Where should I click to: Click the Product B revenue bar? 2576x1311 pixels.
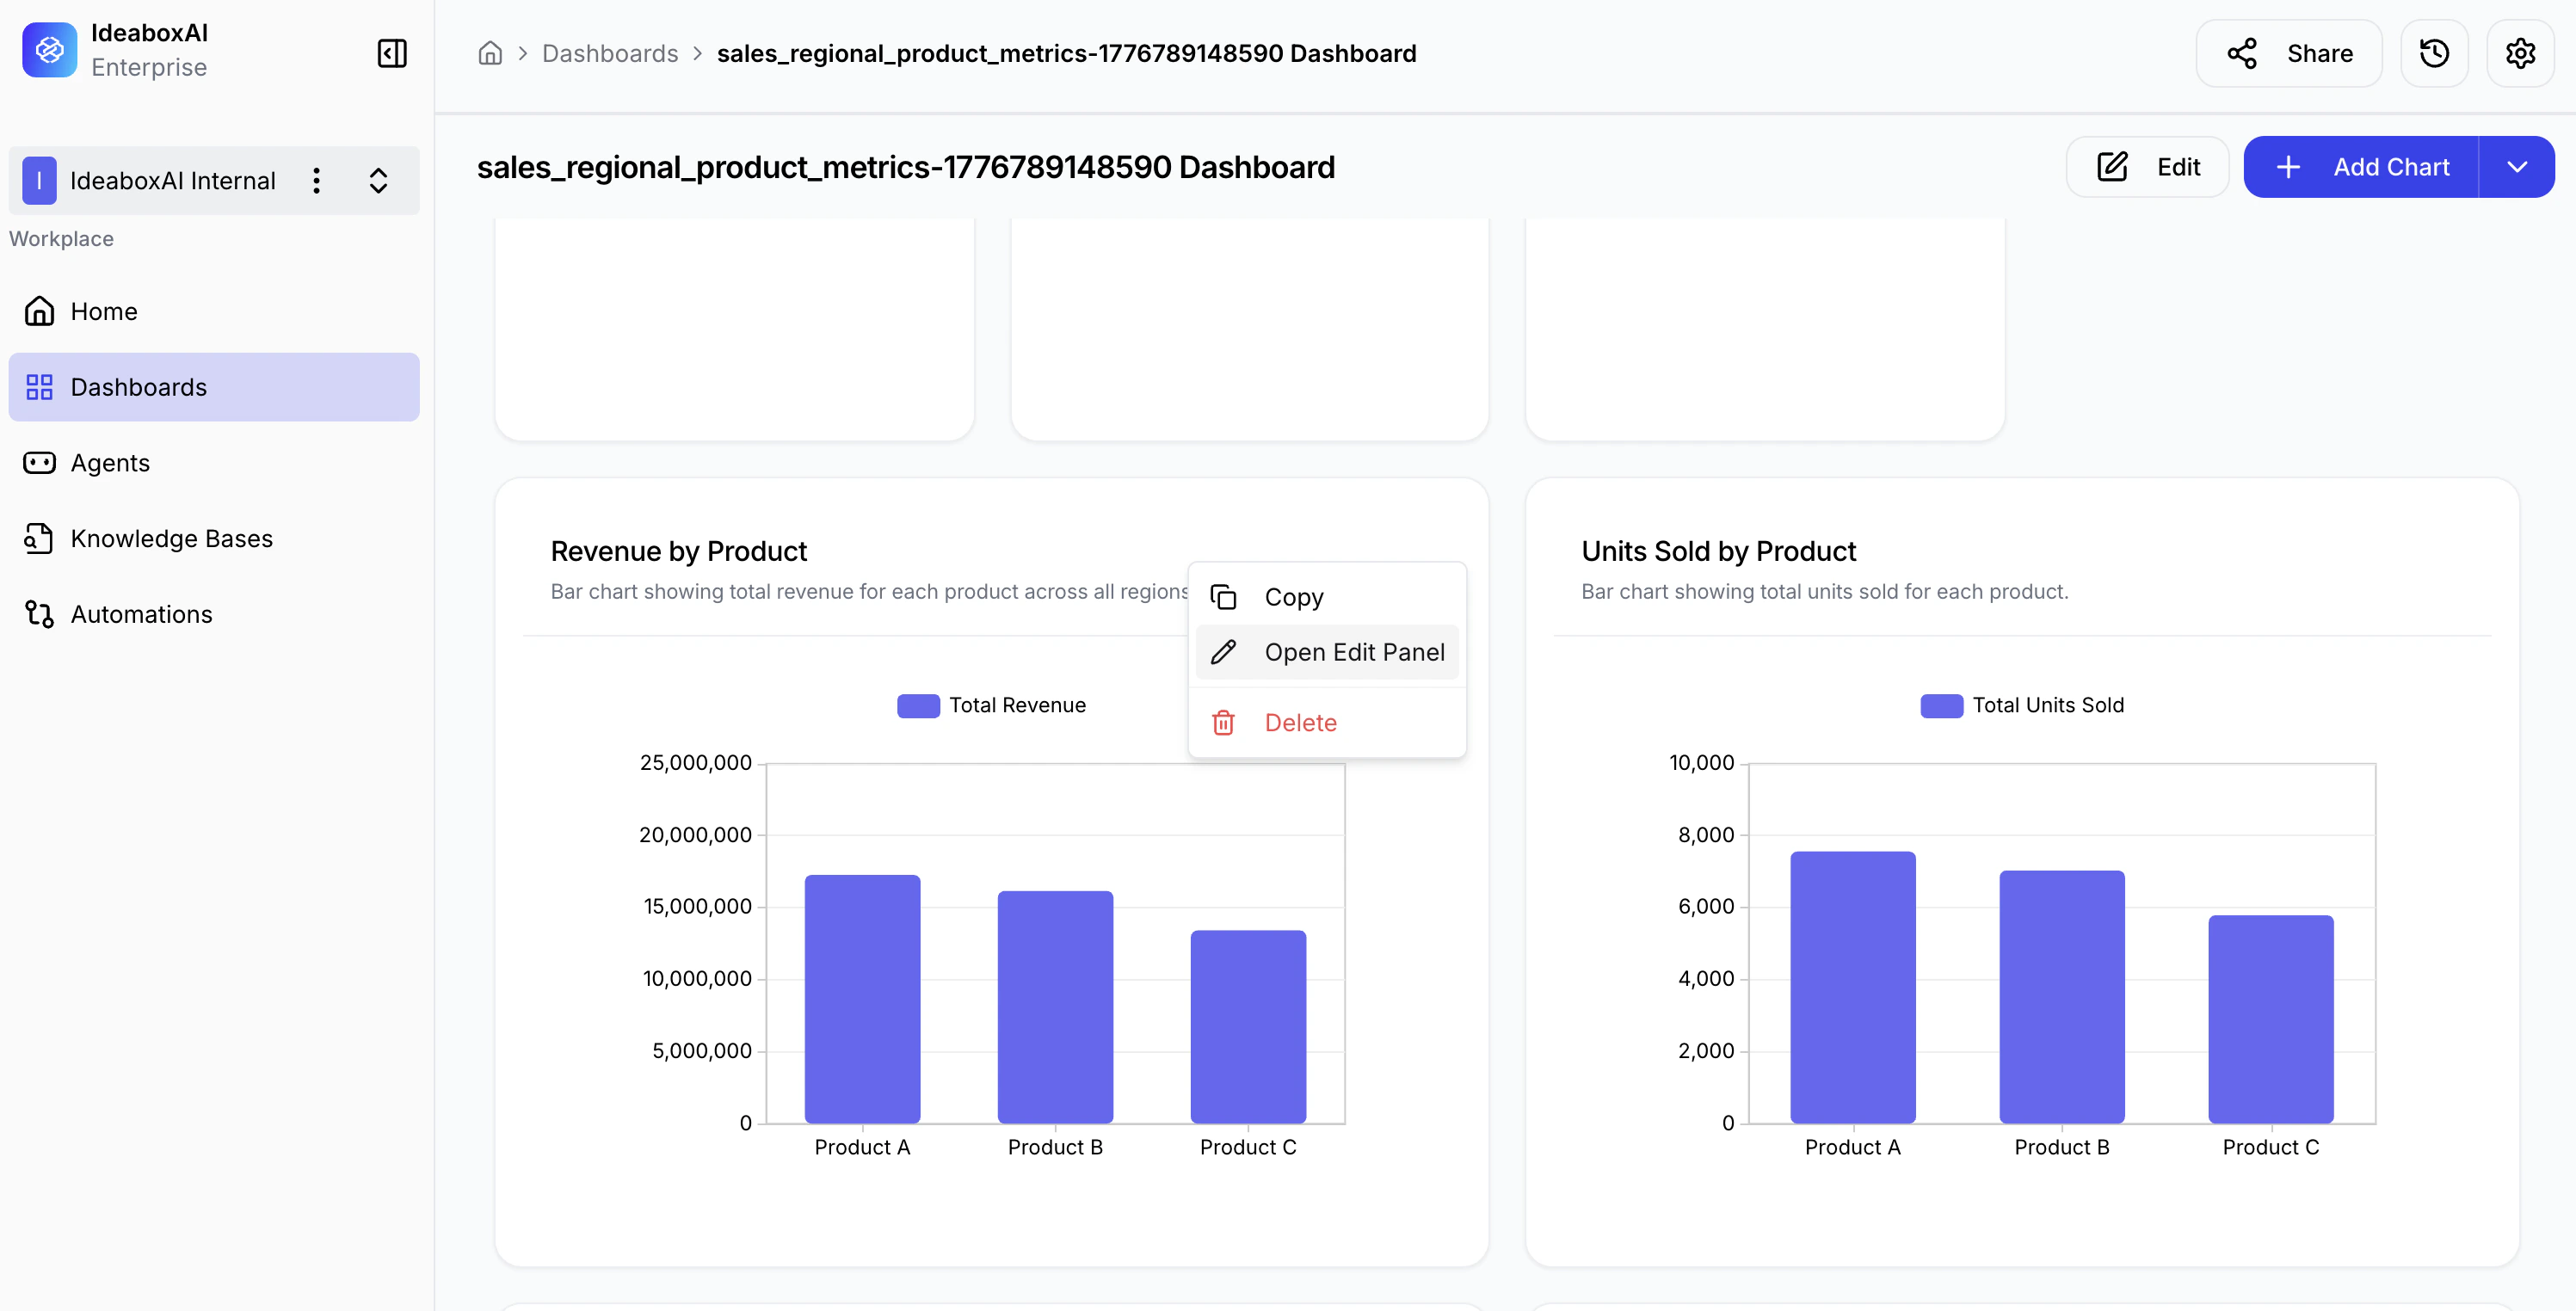coord(1055,1007)
